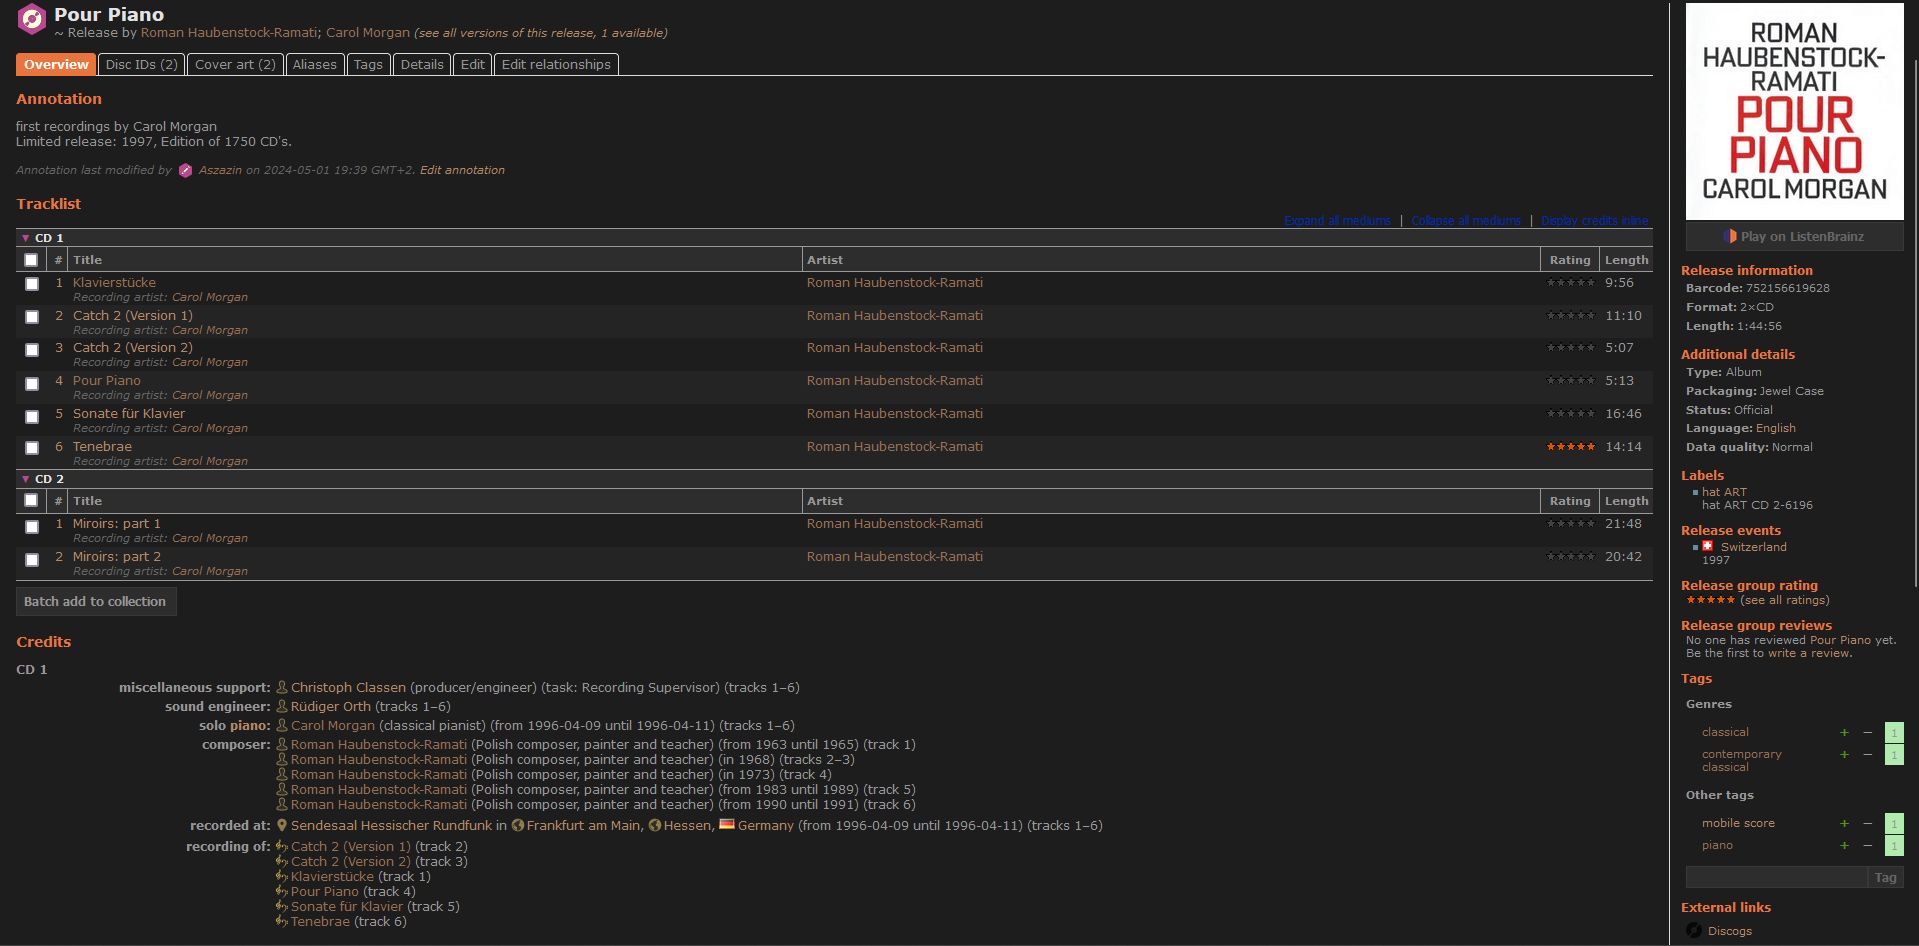Switch to the Cover art (2) tab
1919x946 pixels.
point(235,65)
